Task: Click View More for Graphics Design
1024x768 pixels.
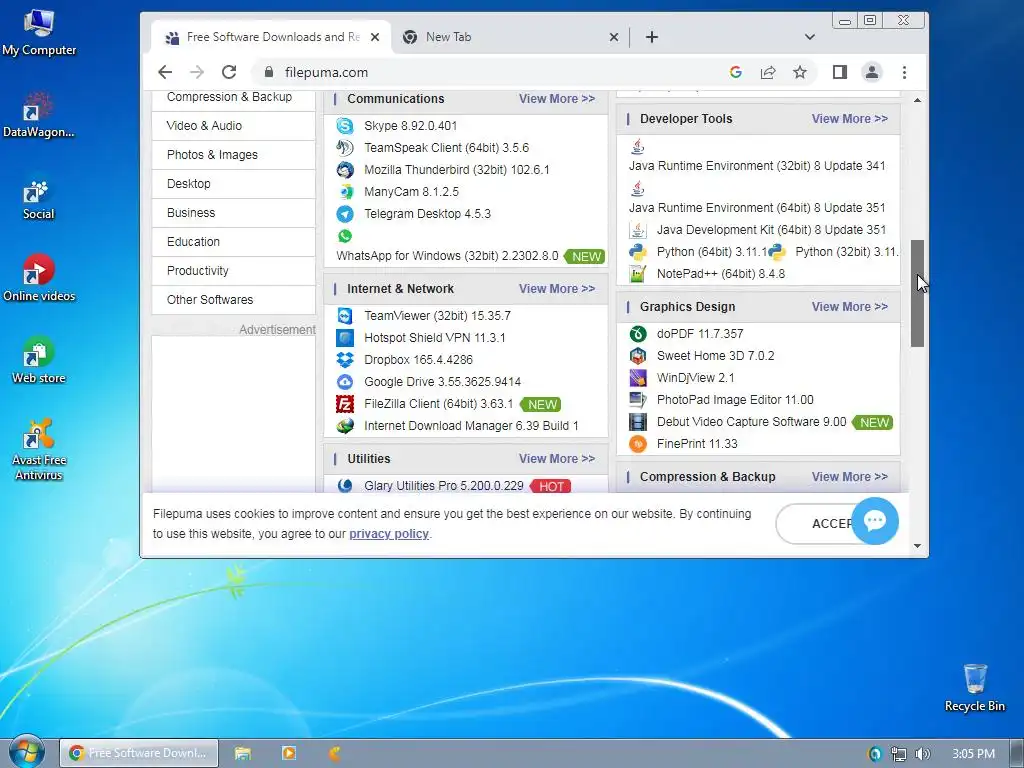Action: (850, 307)
